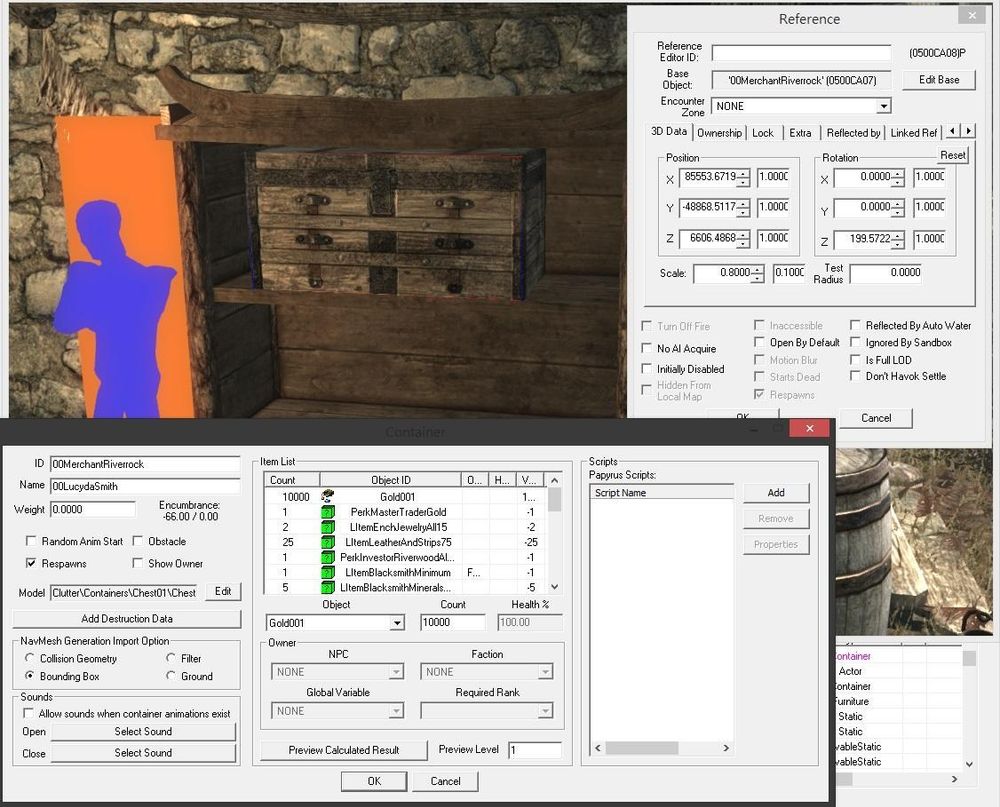Close the Reference window
Screen dimensions: 1000x807
pos(971,16)
